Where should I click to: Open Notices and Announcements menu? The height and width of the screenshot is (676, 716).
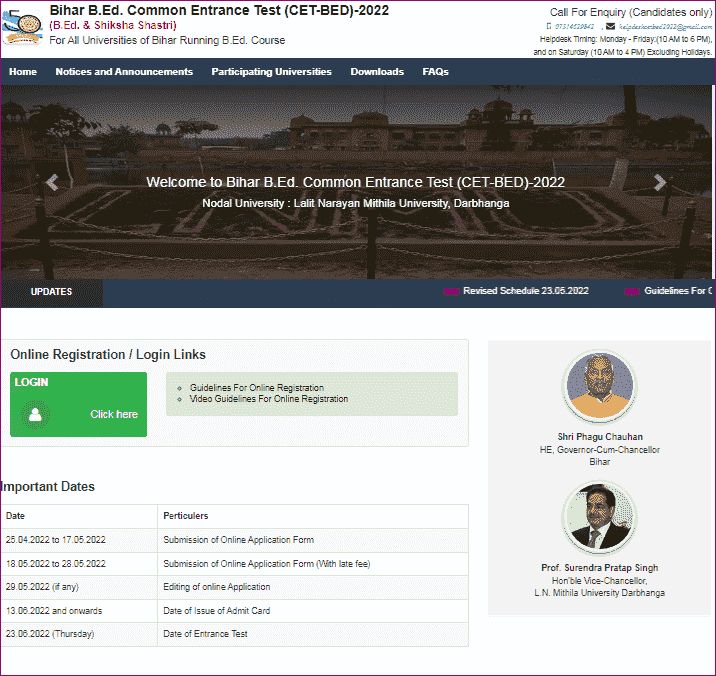tap(124, 72)
